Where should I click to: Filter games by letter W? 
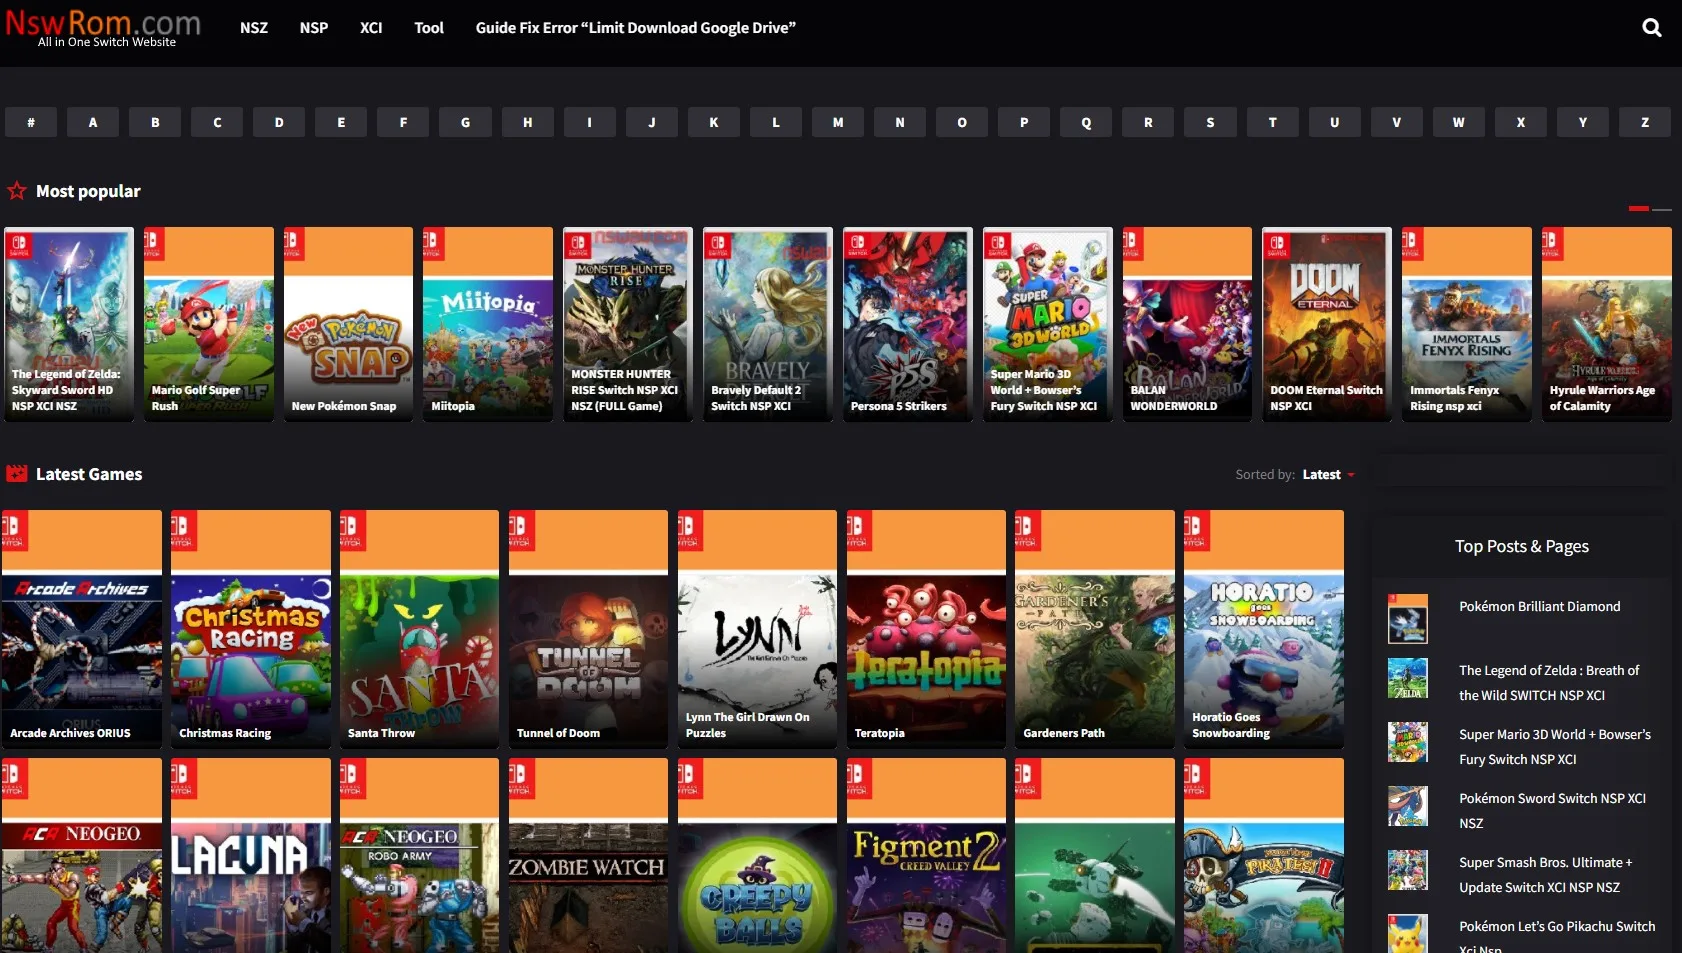point(1459,122)
